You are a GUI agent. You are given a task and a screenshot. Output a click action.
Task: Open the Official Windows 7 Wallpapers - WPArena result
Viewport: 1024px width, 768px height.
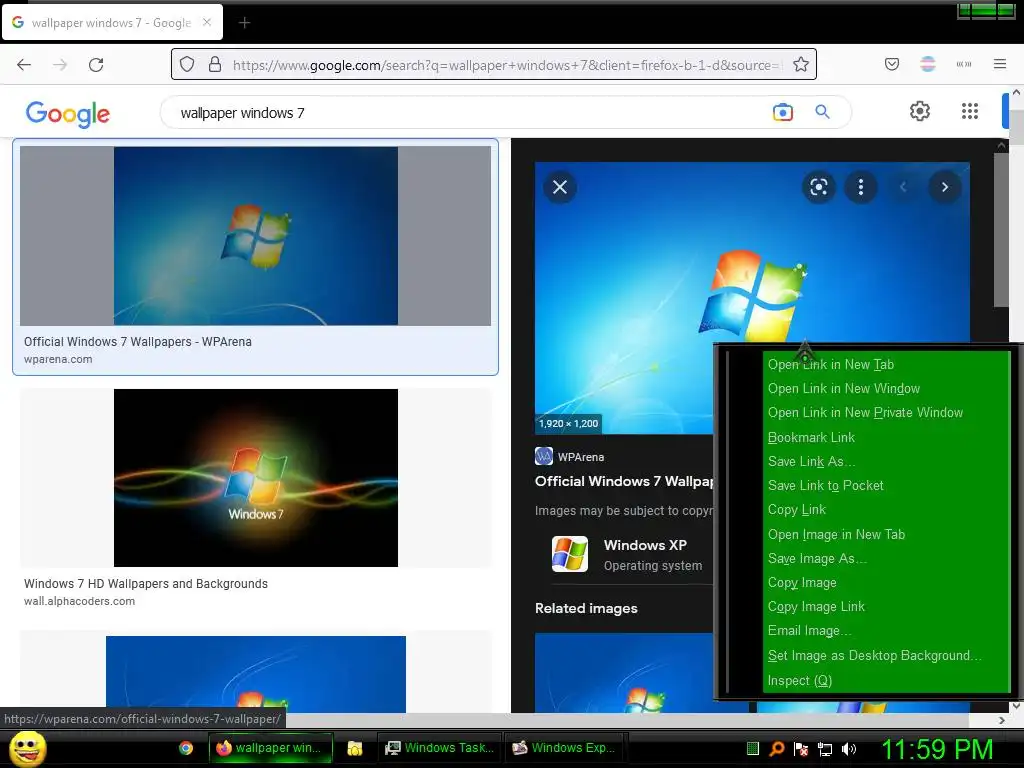pyautogui.click(x=138, y=342)
